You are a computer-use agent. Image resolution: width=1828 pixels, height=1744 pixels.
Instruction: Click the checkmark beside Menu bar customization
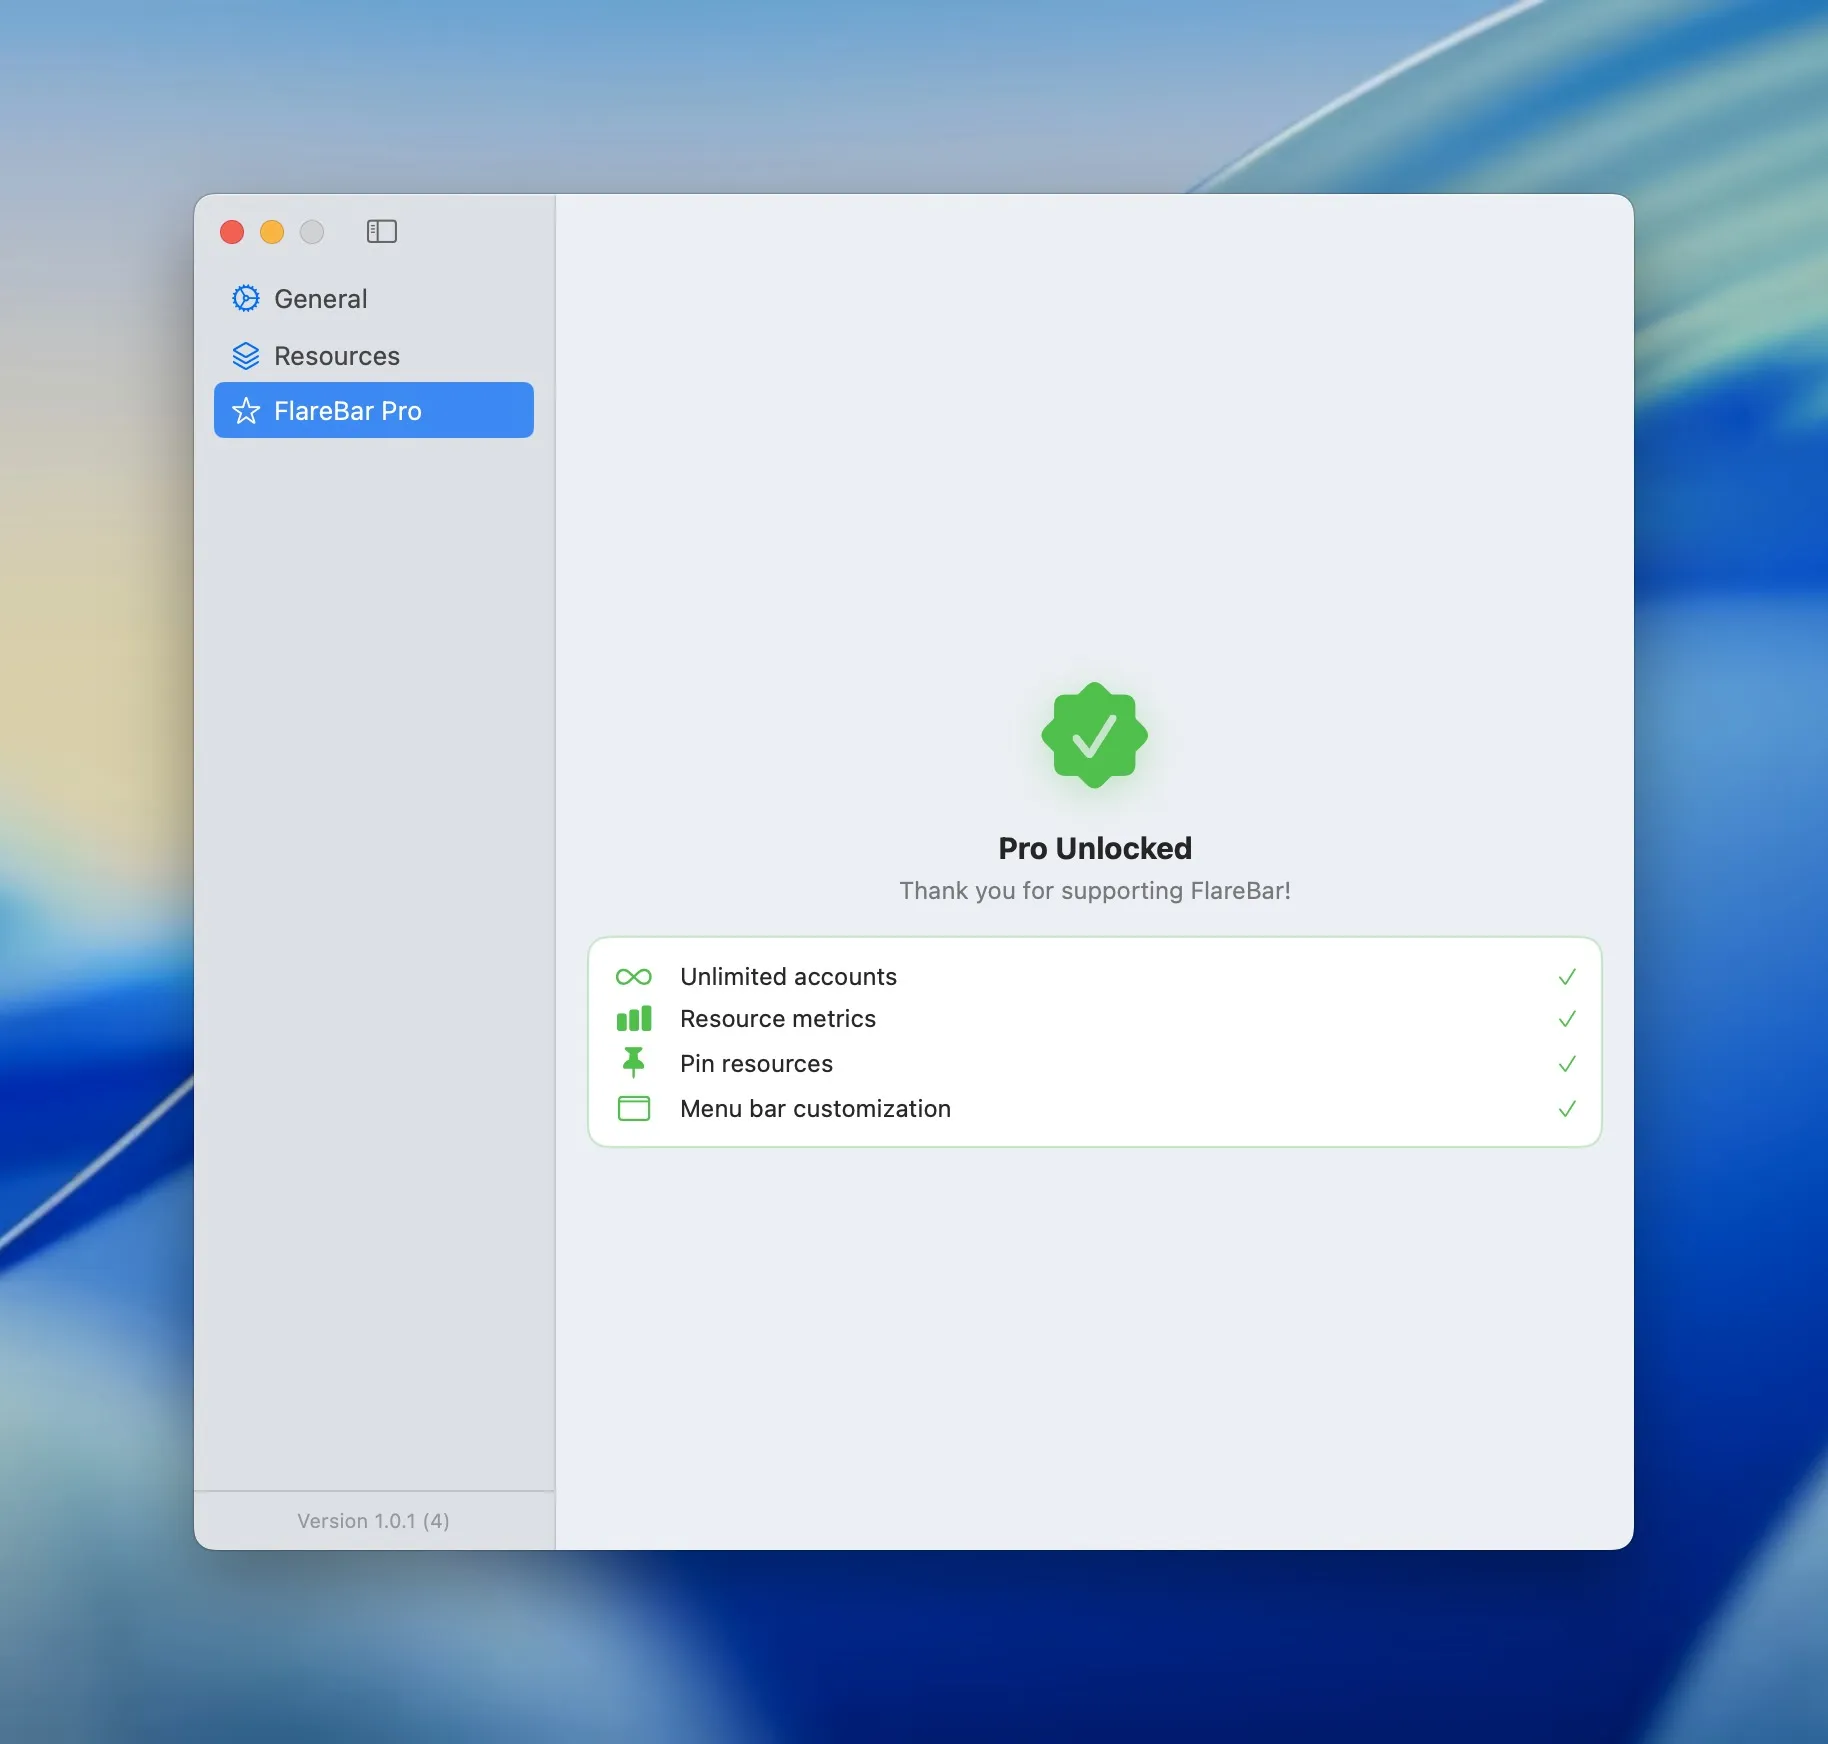click(1567, 1109)
